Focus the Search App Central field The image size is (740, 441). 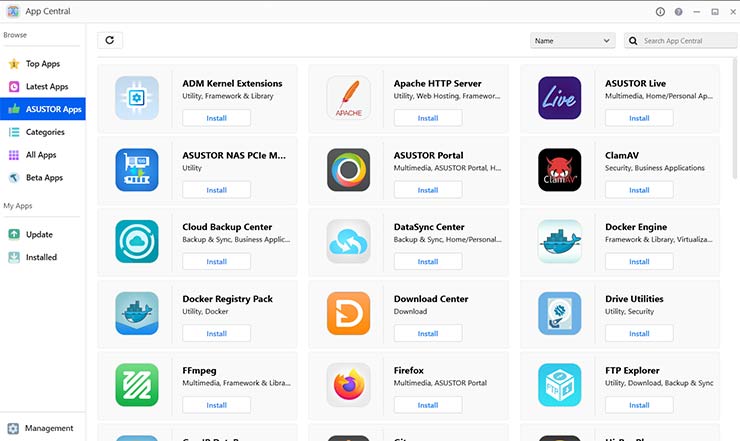(684, 41)
